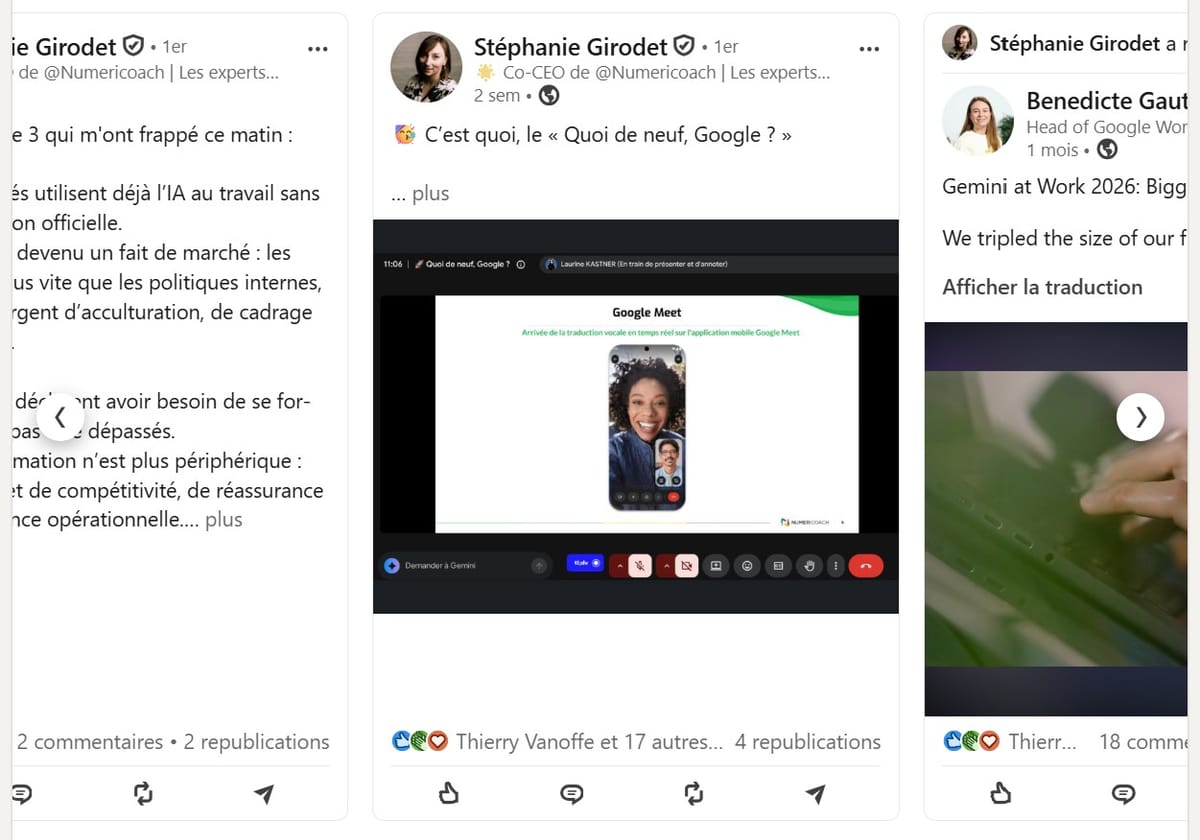Click the globe icon beside "1 mois"
The height and width of the screenshot is (840, 1200).
tap(1106, 150)
